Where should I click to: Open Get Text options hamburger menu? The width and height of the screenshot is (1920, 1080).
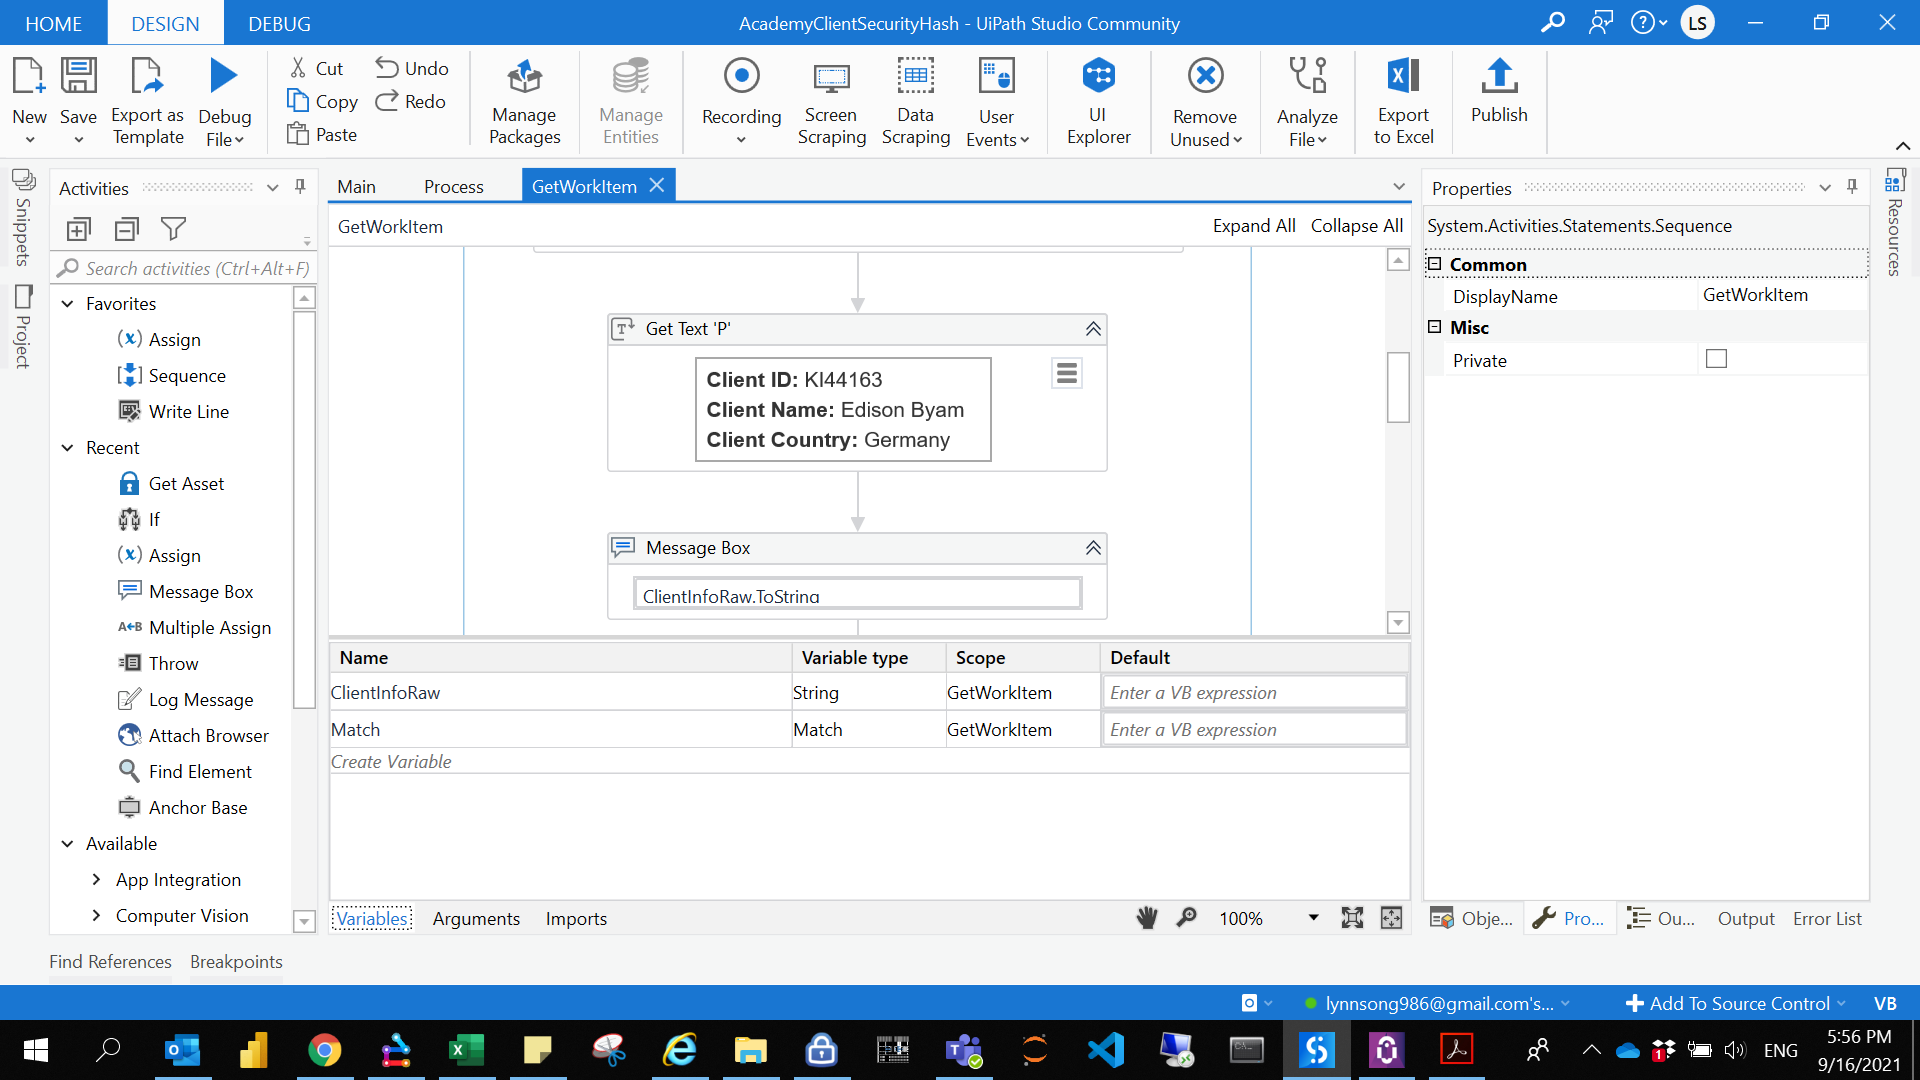(1067, 373)
